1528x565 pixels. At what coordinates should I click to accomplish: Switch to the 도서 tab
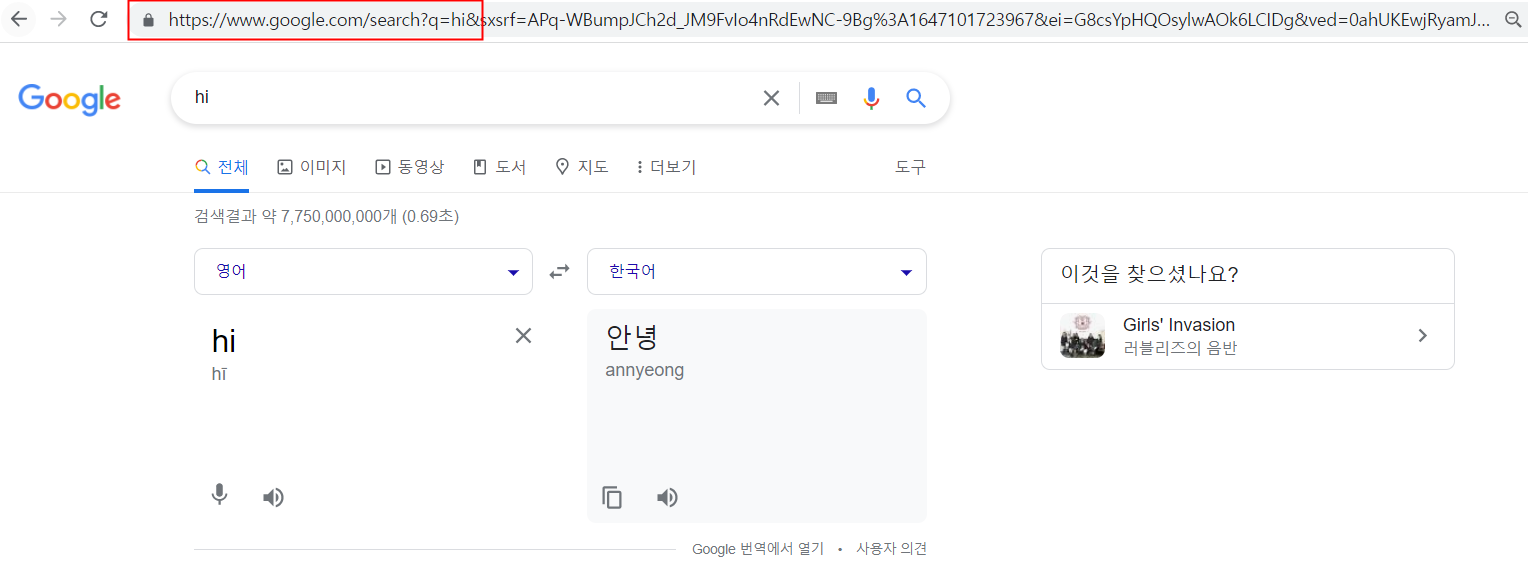coord(499,167)
